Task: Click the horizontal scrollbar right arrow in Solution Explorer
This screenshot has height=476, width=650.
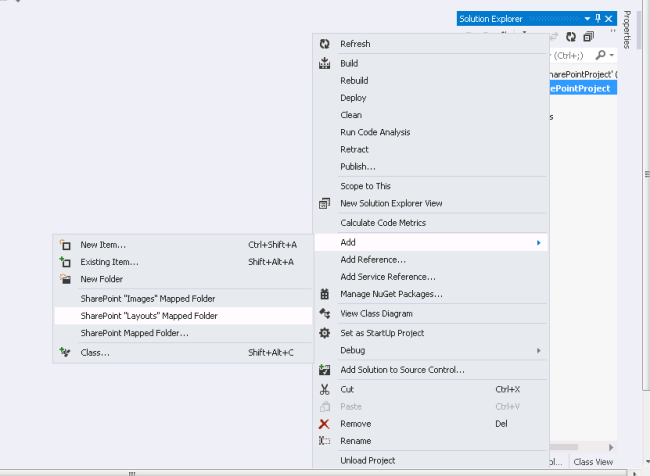Action: [611, 447]
